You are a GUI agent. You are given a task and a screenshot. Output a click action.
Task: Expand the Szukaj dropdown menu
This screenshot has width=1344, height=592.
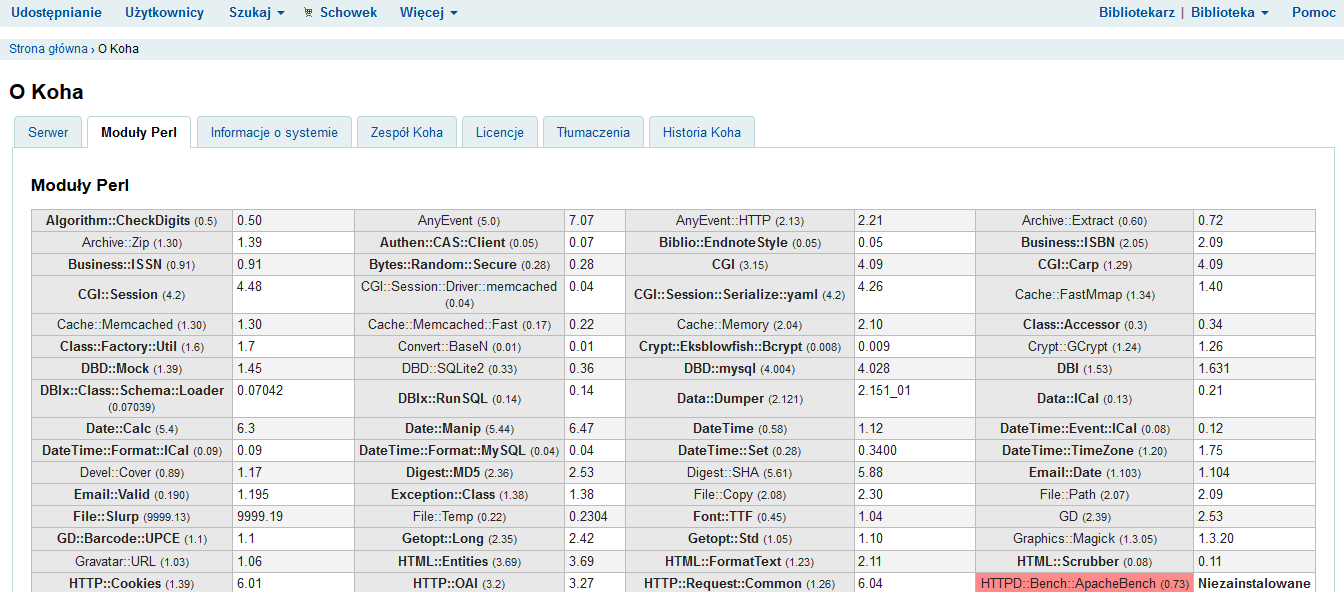pyautogui.click(x=256, y=13)
